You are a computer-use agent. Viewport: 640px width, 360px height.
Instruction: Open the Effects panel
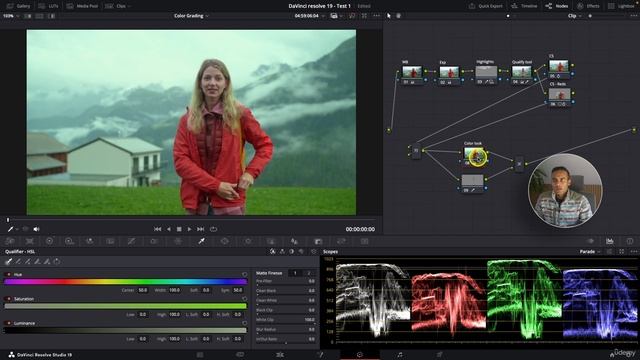tap(588, 6)
